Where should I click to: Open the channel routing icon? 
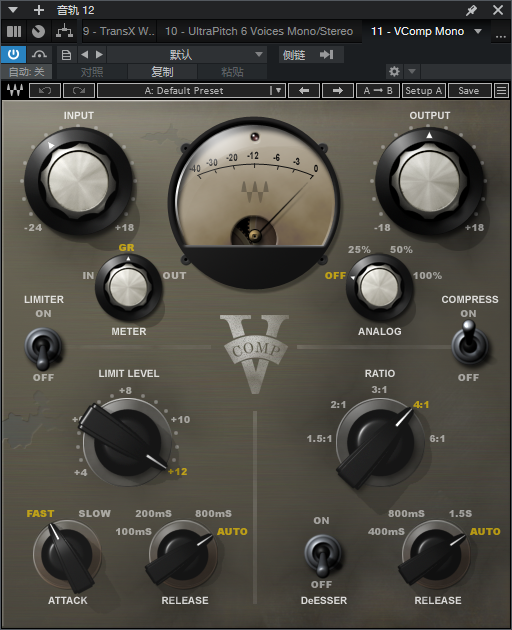tap(64, 31)
